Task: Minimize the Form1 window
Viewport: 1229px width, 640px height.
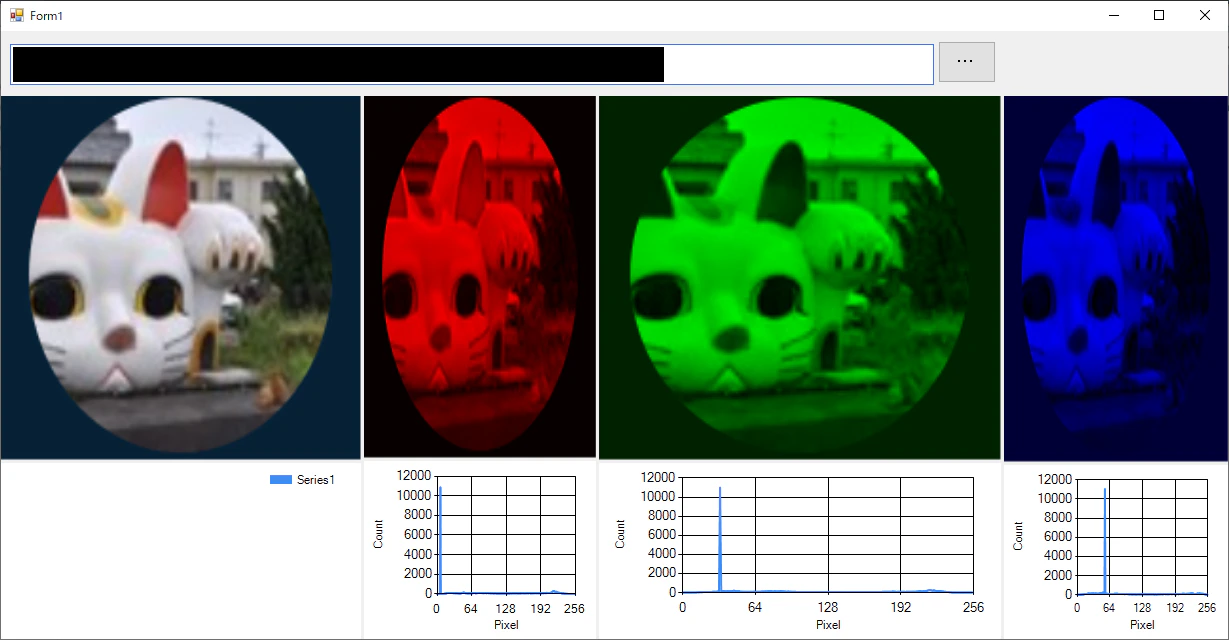Action: [1113, 15]
